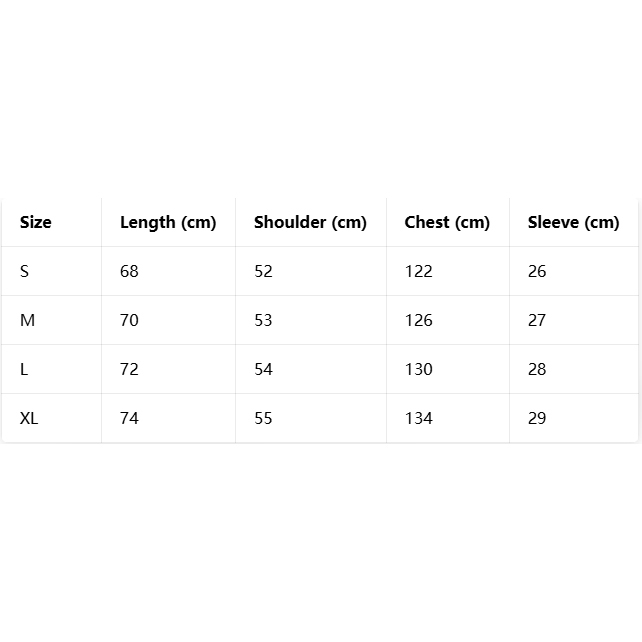
Task: Click length value 70 for size M
Action: click(129, 320)
